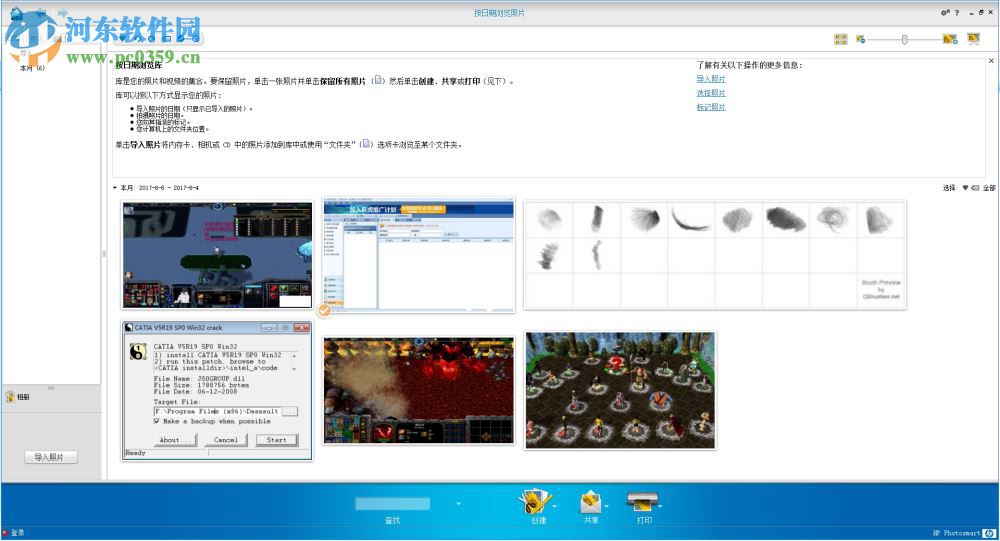
Task: Open the 共享 dropdown arrow
Action: pyautogui.click(x=607, y=507)
